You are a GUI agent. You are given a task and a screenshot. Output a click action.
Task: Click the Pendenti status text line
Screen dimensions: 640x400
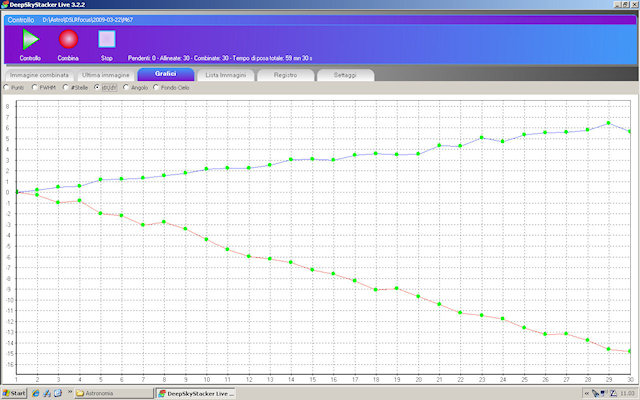tap(220, 58)
